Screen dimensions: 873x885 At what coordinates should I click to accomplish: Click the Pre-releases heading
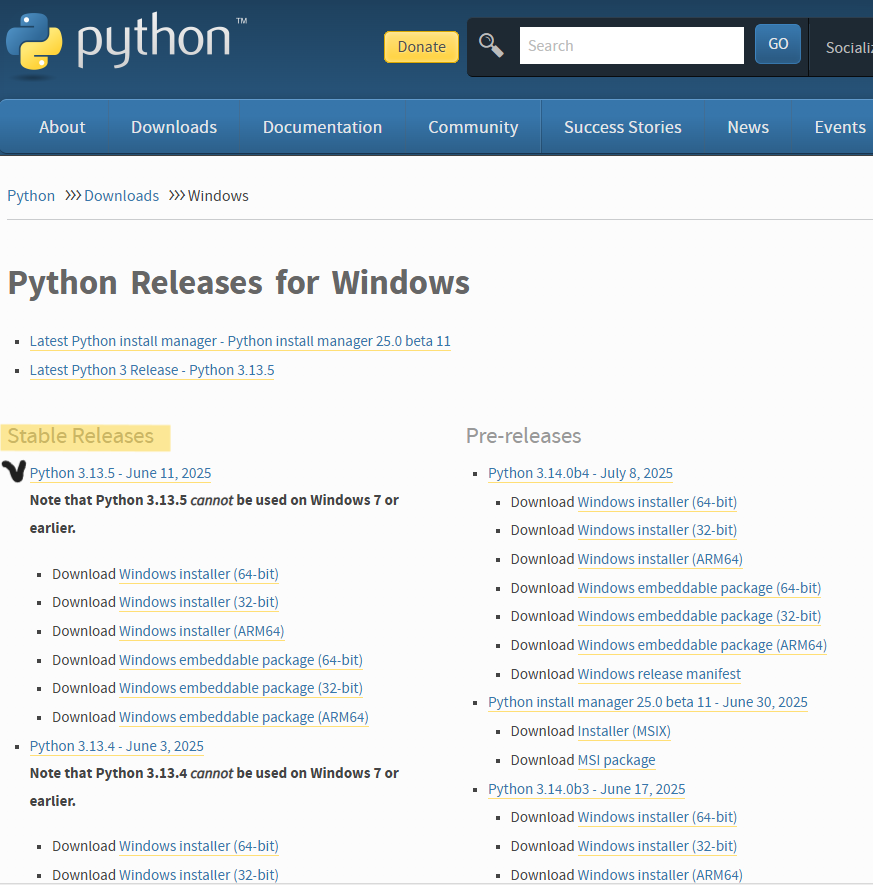tap(524, 436)
